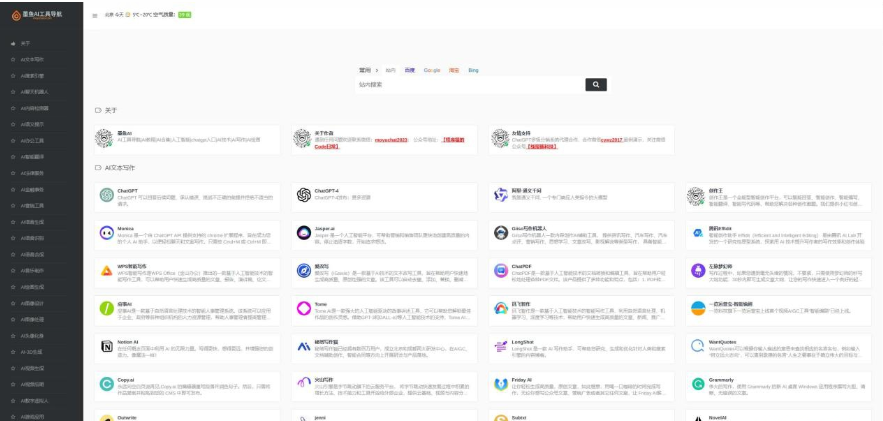Click the Jasper.ai logo icon
Screen dimensions: 883x421
(304, 232)
